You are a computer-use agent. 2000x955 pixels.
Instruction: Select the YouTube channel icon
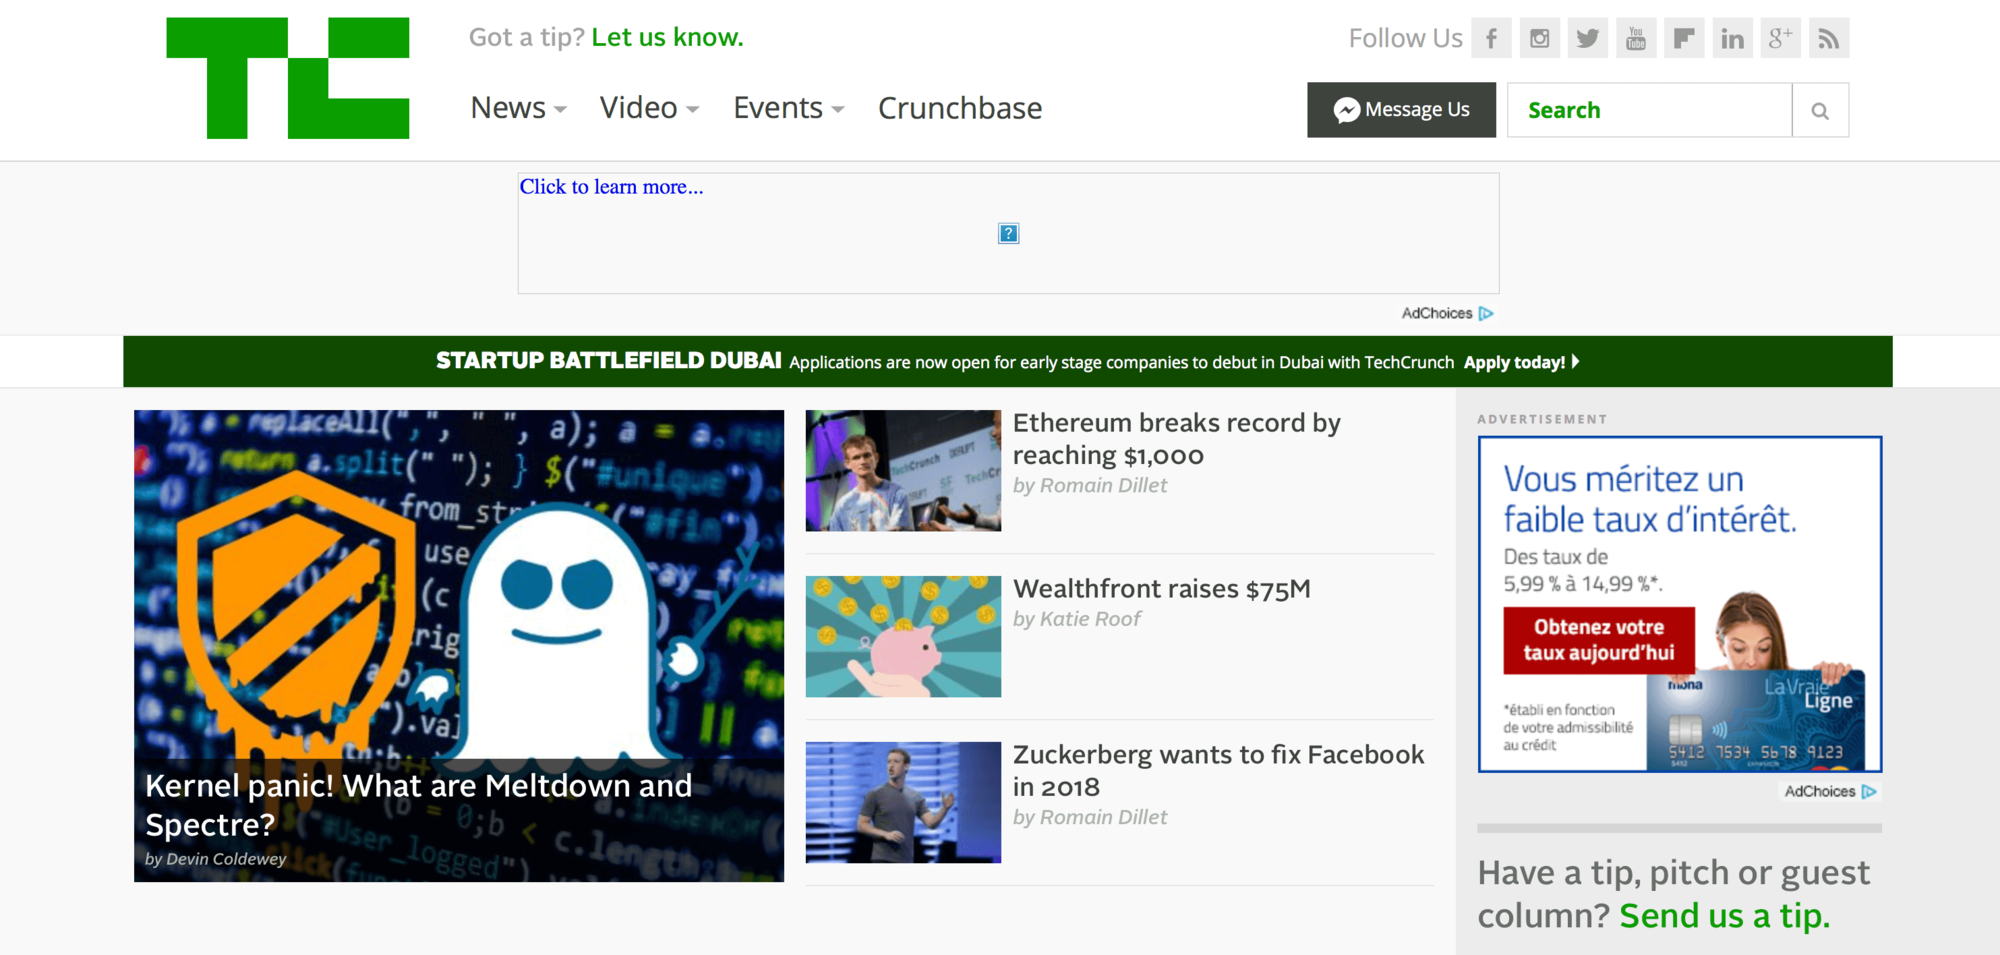(1636, 37)
